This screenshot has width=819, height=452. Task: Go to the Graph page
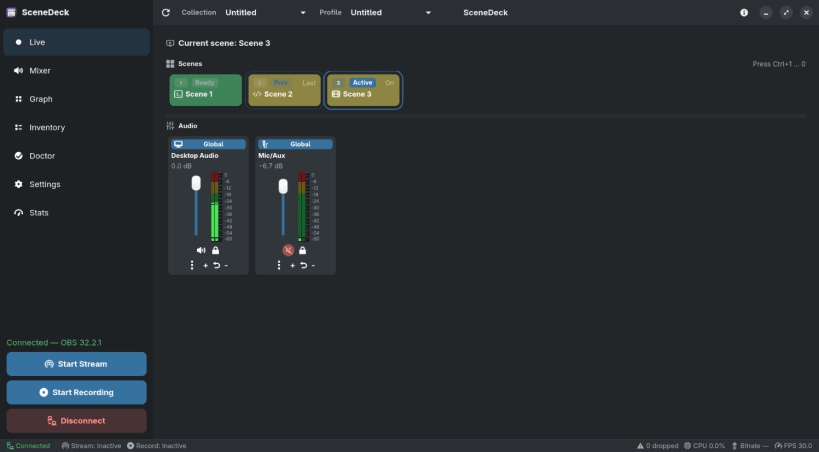point(76,99)
